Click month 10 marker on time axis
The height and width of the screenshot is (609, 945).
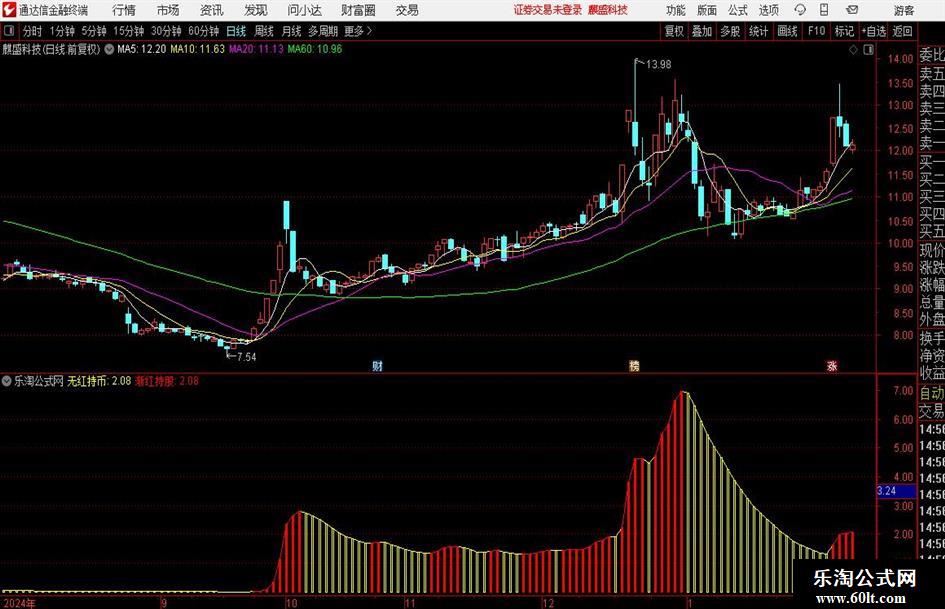point(291,603)
